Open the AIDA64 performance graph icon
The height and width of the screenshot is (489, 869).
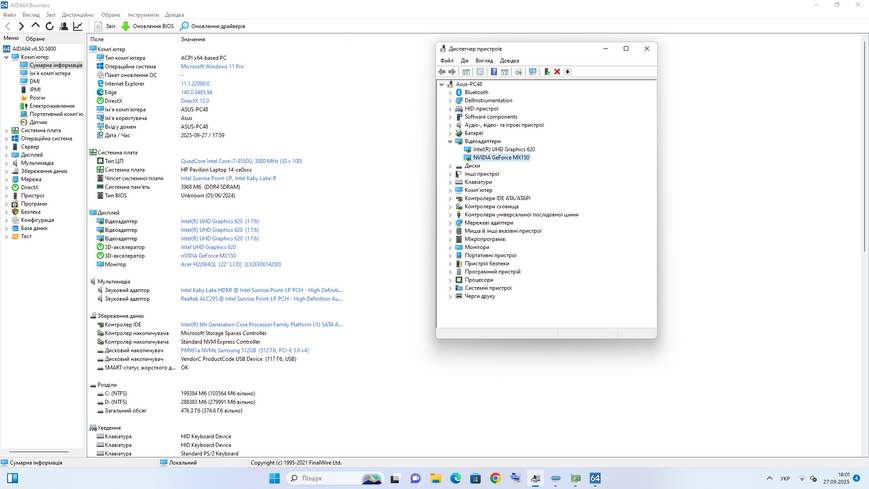coord(78,26)
